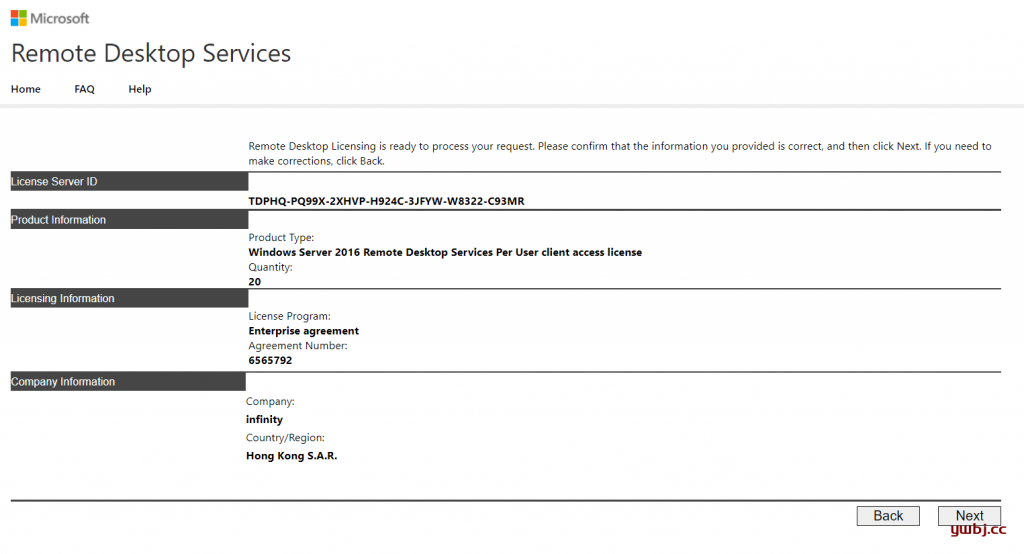Select the Windows Server 2016 product type text
The image size is (1024, 554).
[445, 252]
